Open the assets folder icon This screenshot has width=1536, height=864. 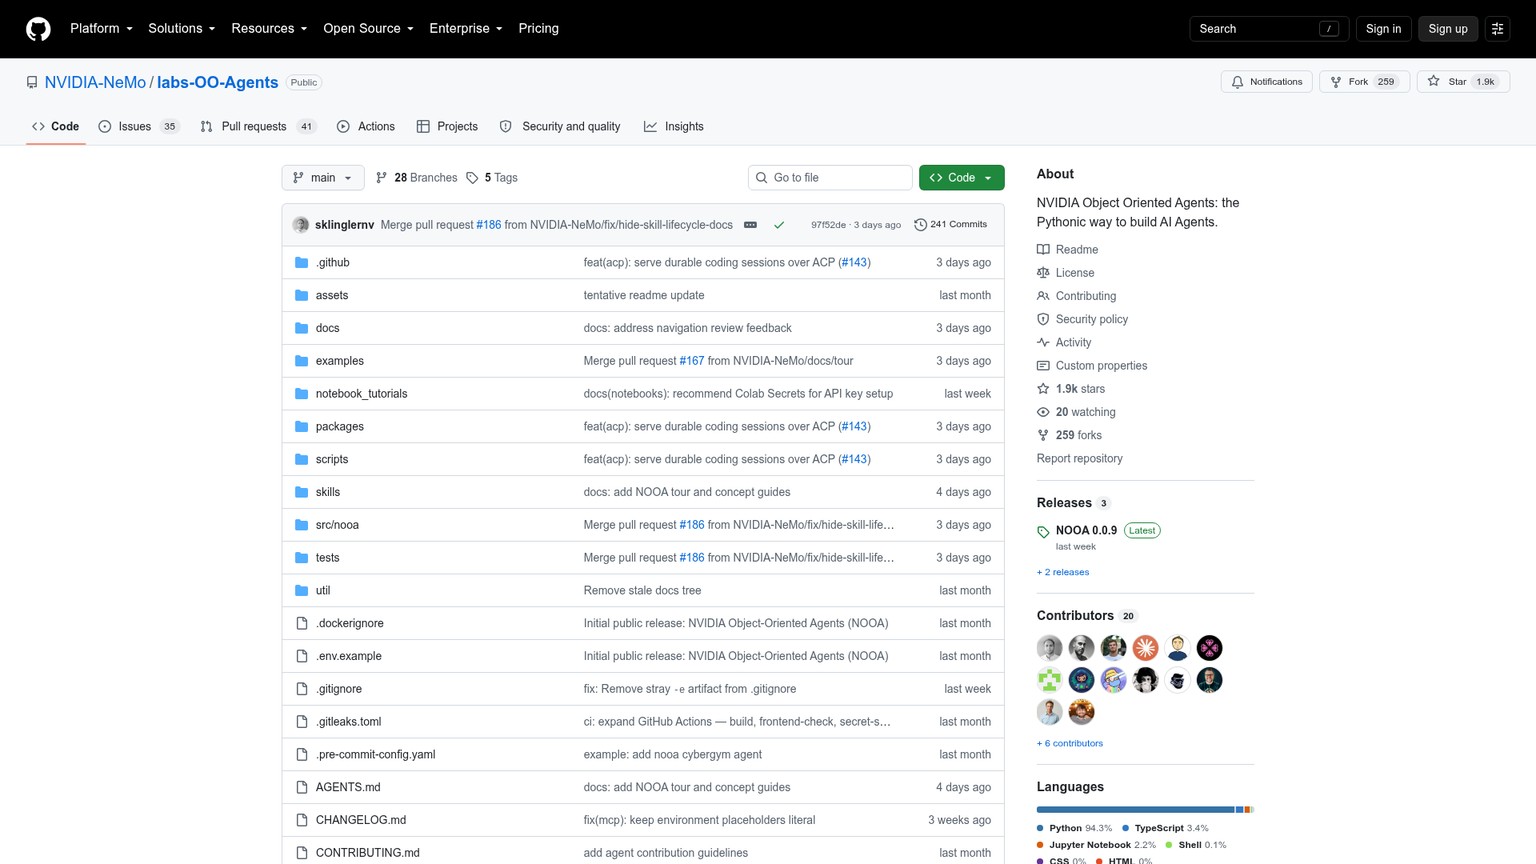(302, 296)
